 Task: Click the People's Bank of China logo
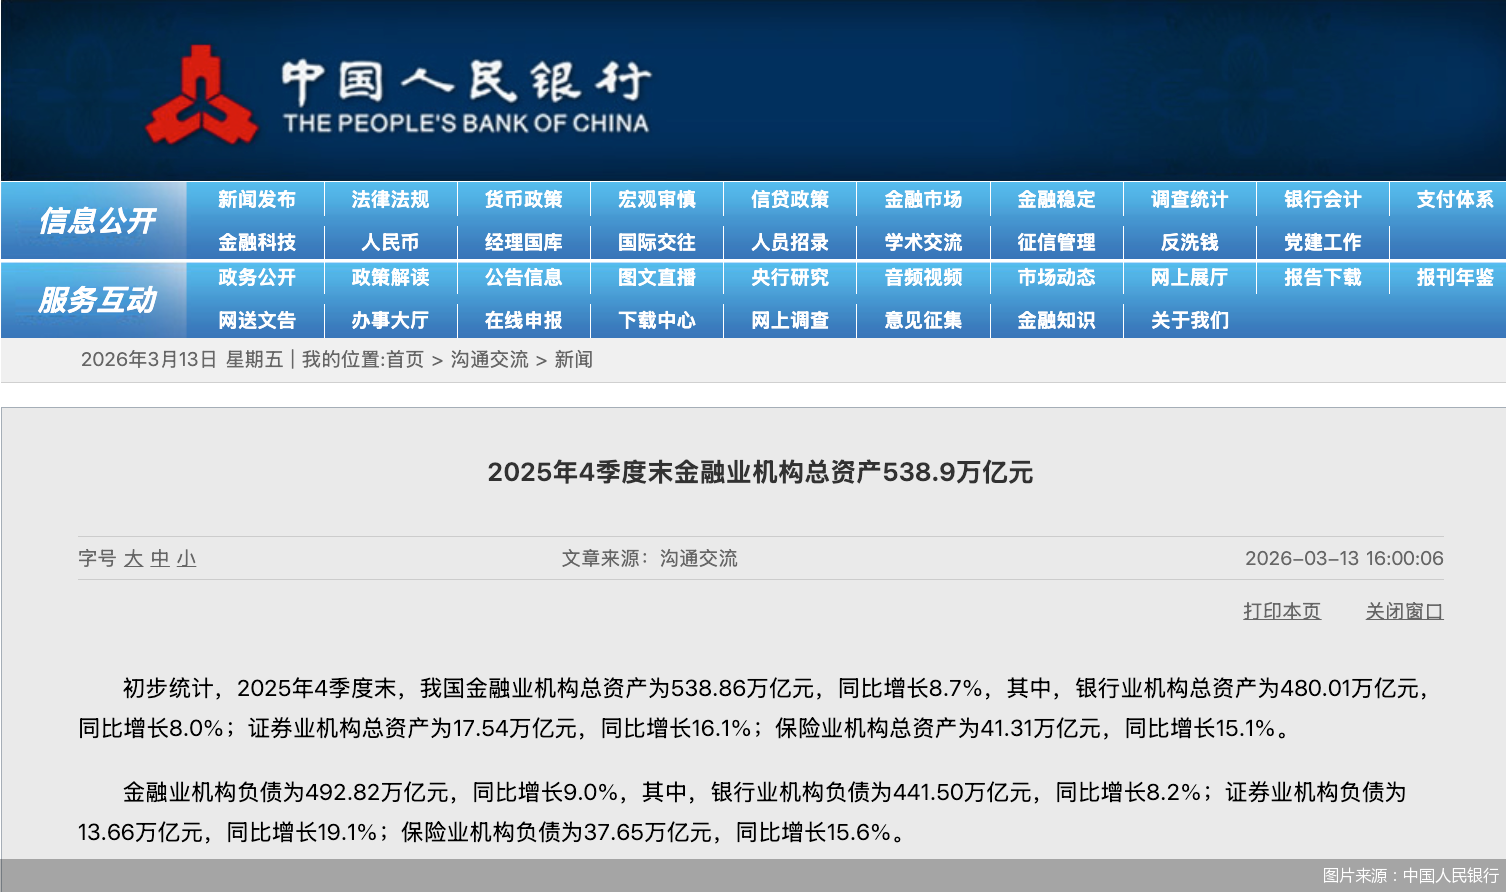click(205, 90)
